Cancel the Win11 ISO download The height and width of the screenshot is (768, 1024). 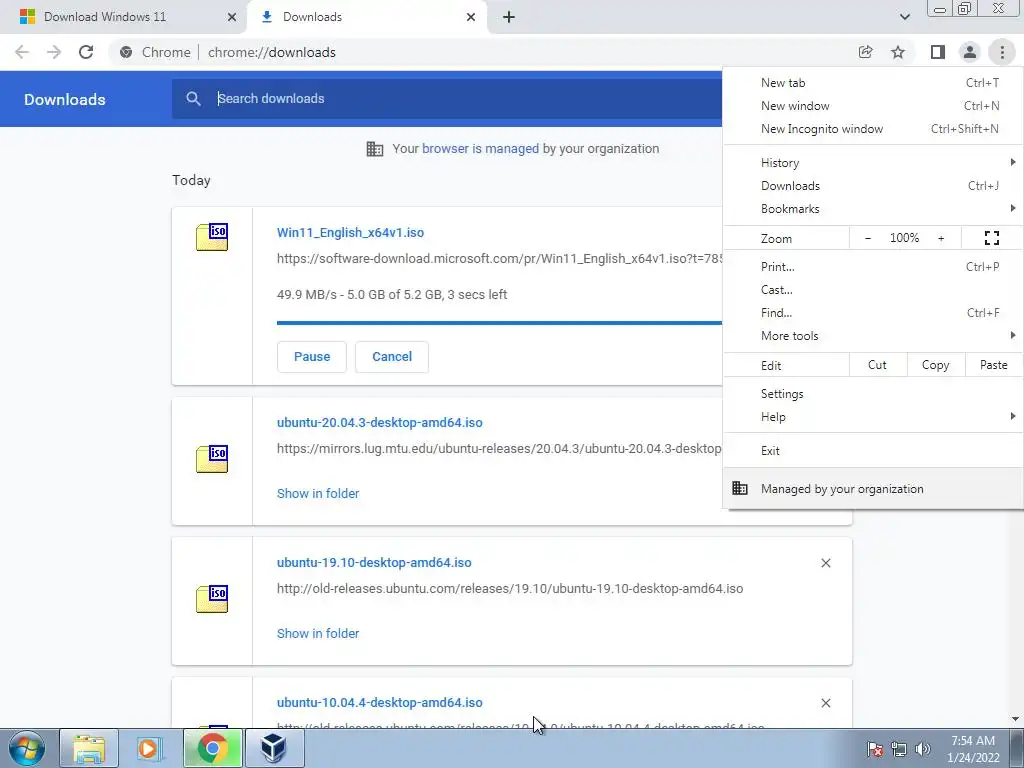[392, 357]
